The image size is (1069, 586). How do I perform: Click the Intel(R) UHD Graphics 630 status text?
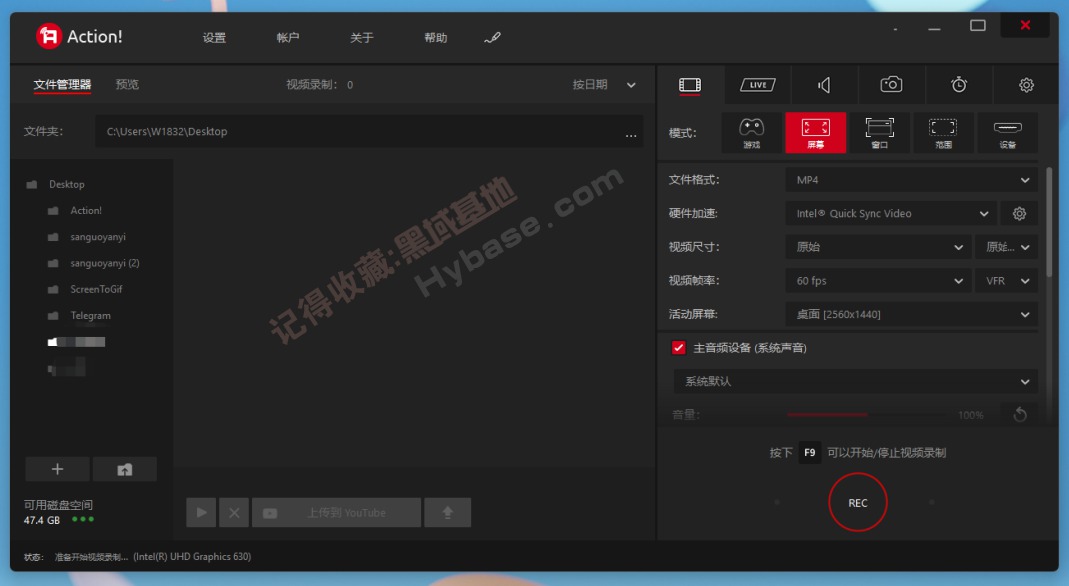(x=192, y=557)
